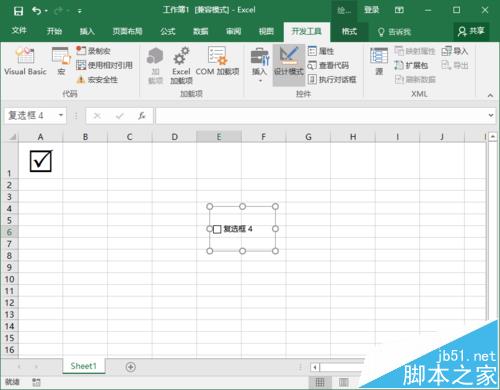Click Refresh Data (刷新数据)
The image size is (500, 390).
(415, 79)
